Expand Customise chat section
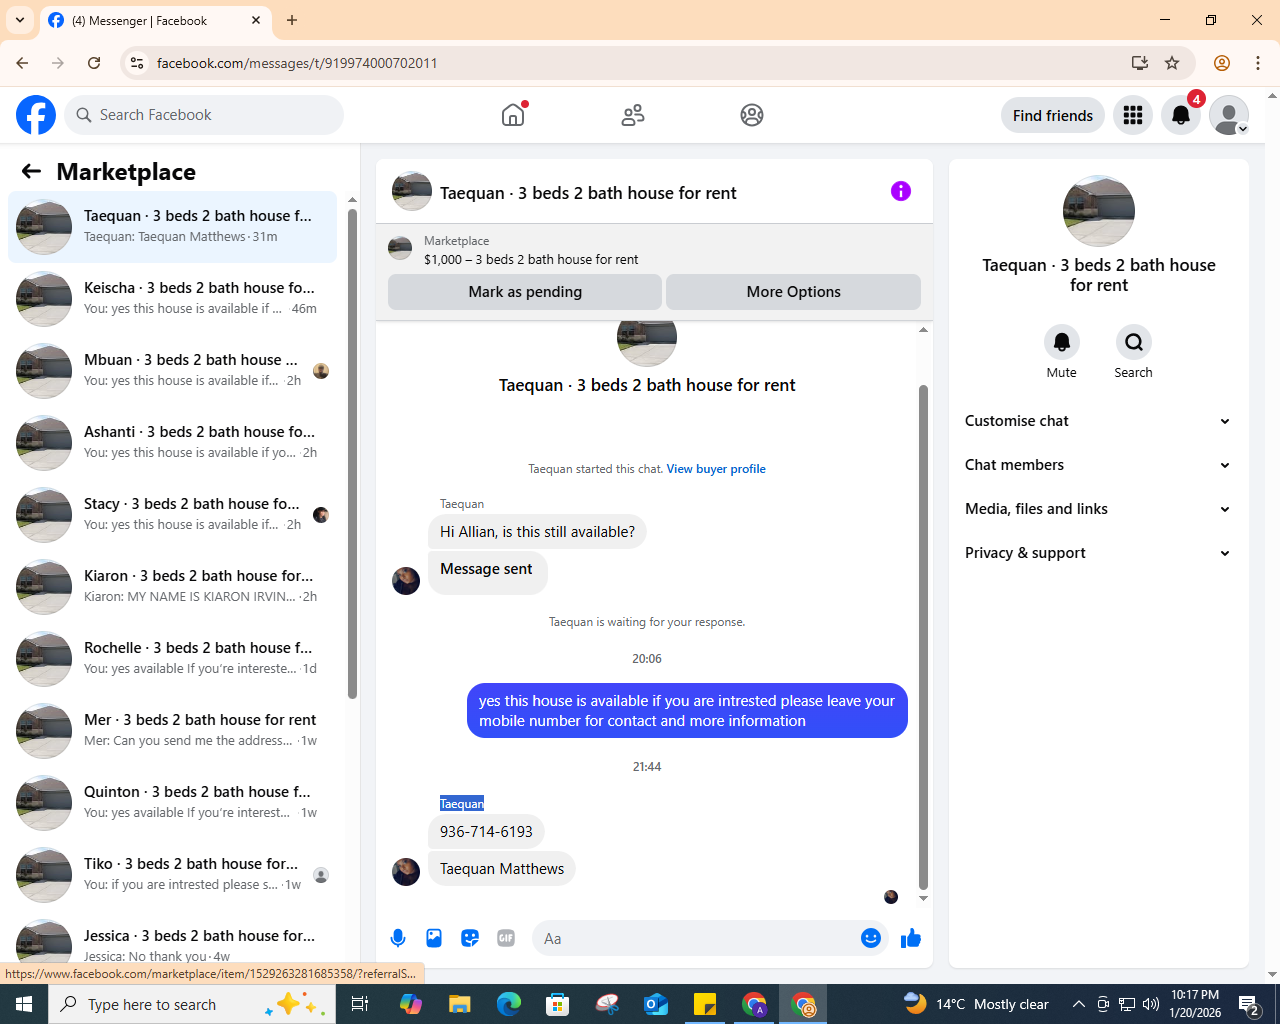This screenshot has width=1280, height=1024. [1098, 421]
